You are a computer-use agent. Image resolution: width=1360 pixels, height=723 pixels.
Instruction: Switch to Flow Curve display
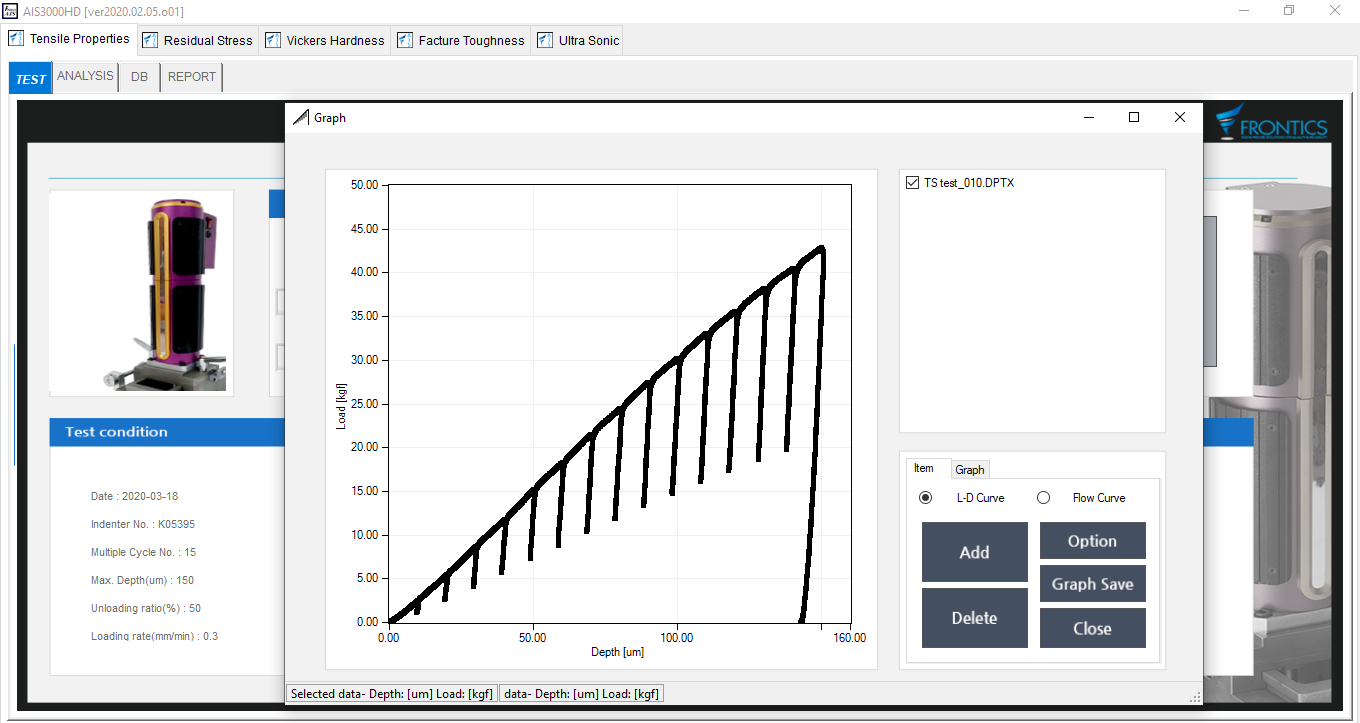coord(1043,497)
